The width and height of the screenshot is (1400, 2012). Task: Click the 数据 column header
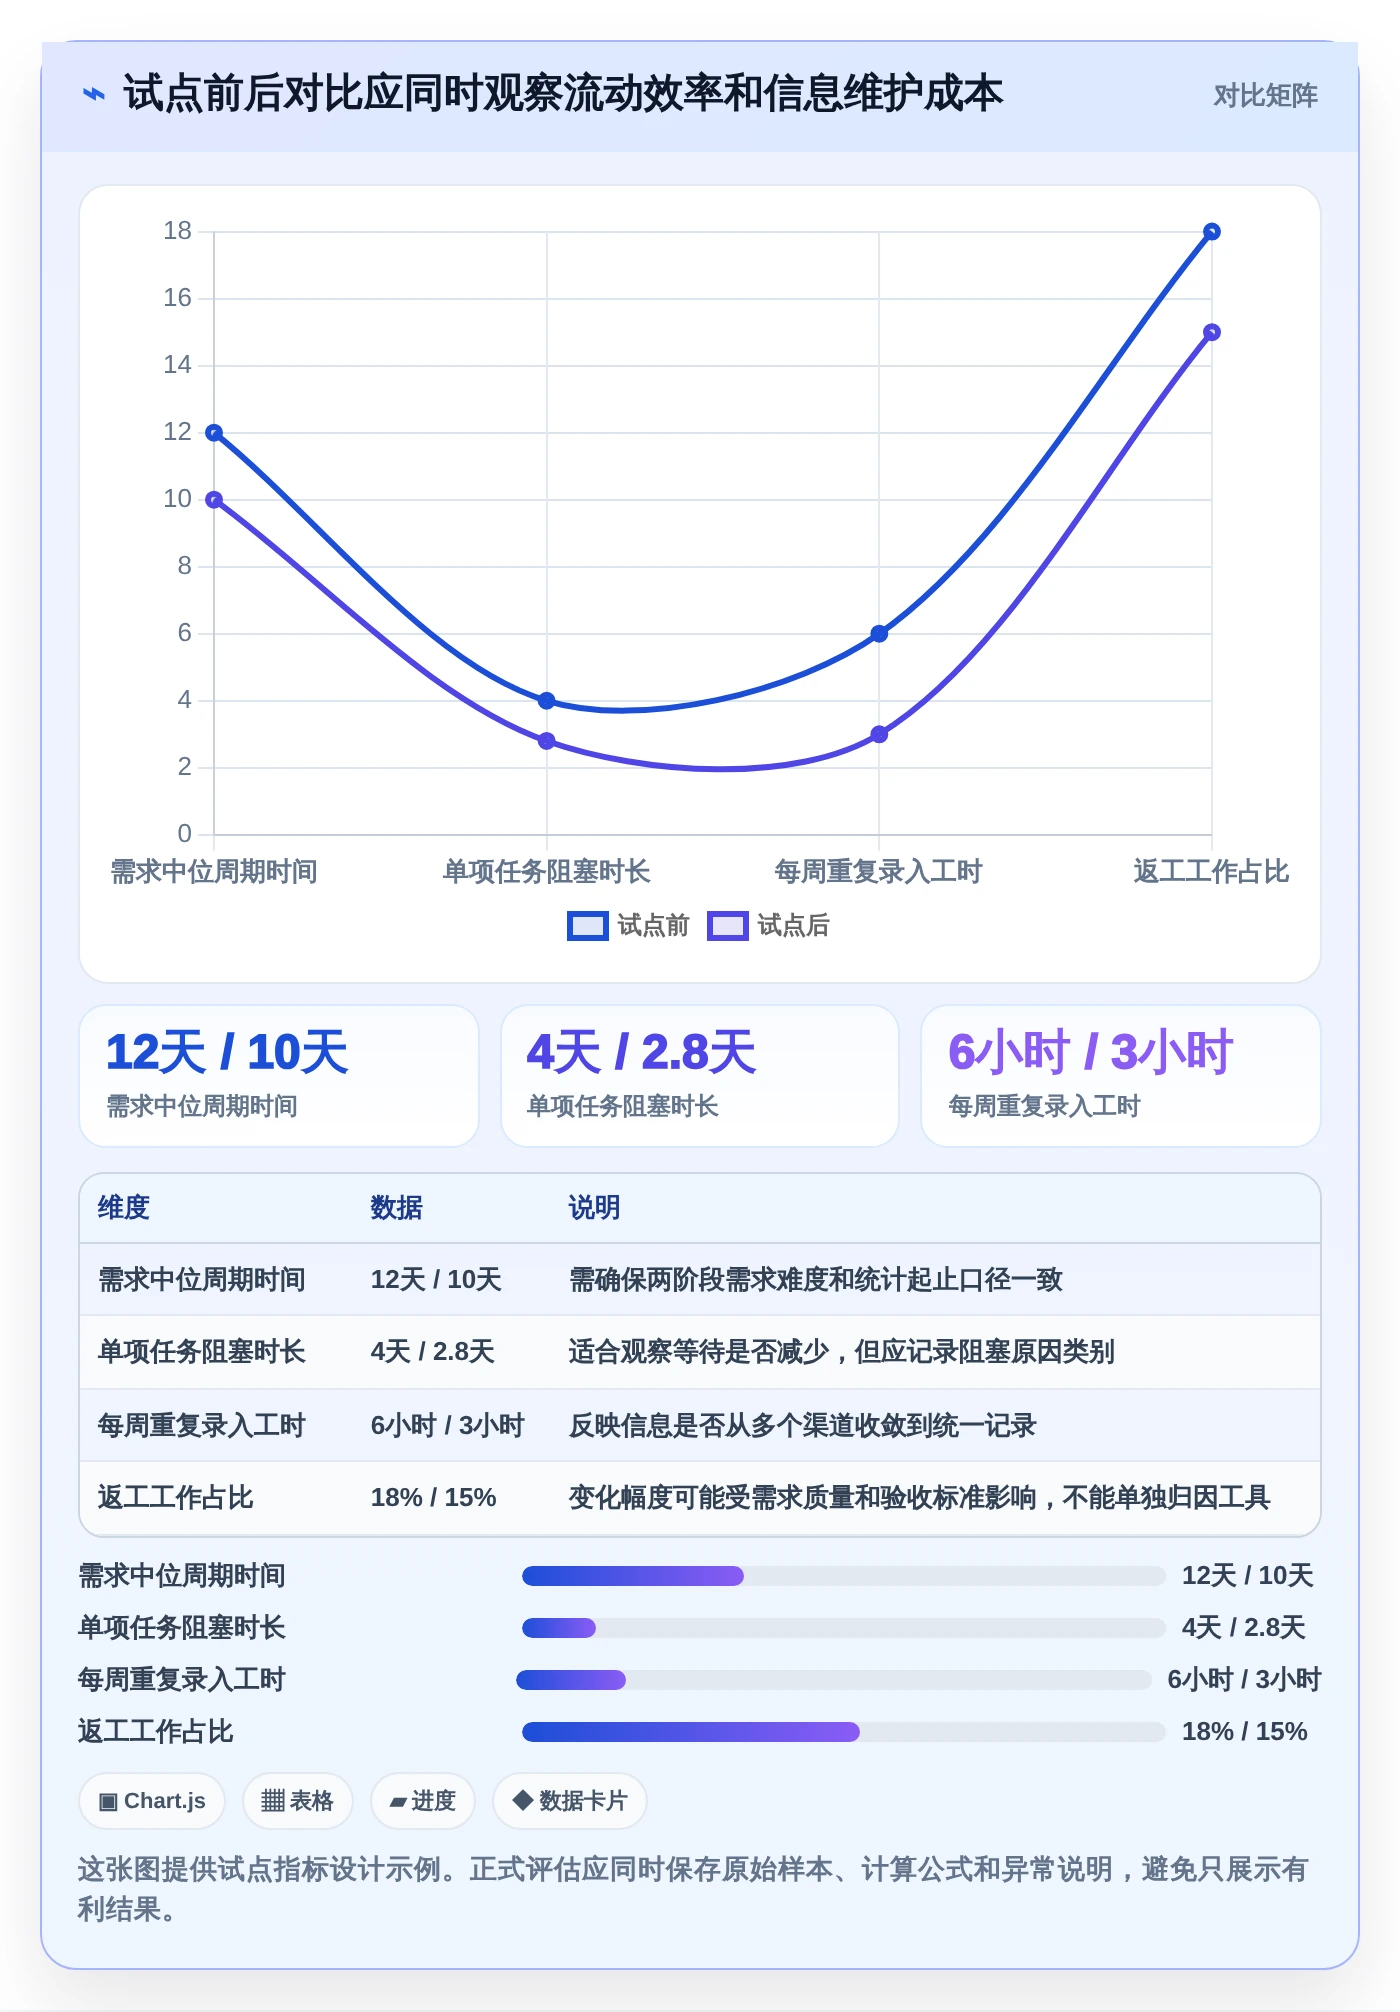[396, 1208]
